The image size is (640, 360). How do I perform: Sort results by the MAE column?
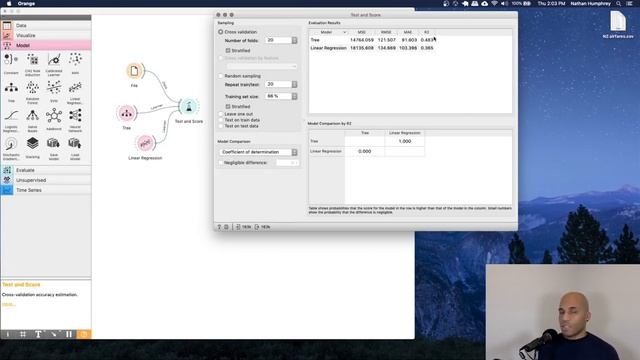tap(407, 32)
